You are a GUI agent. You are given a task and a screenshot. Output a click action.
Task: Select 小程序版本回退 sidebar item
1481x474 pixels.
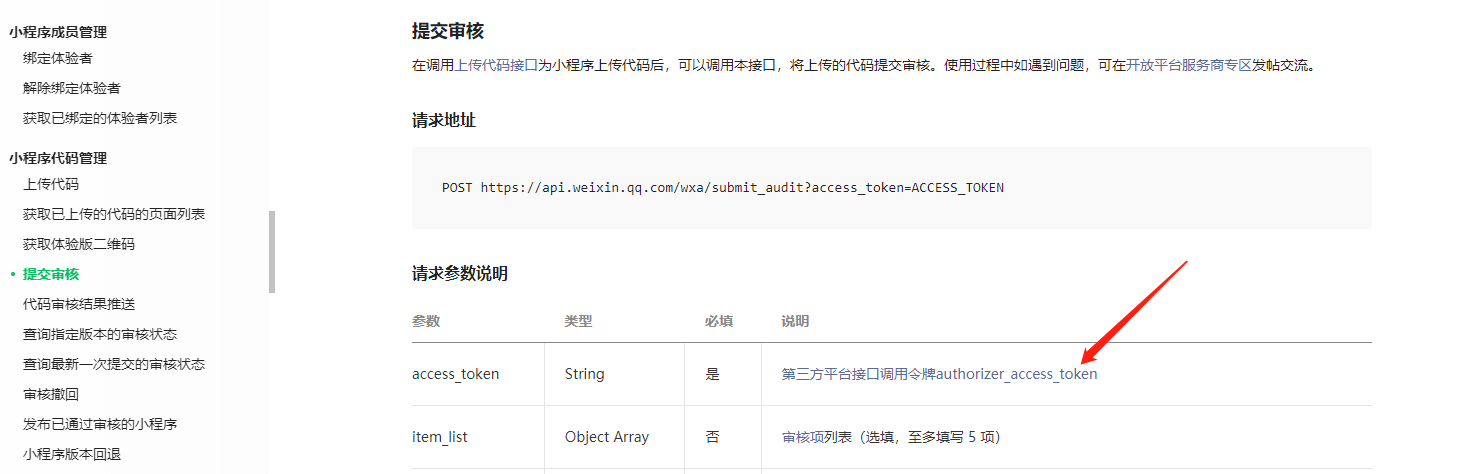coord(72,454)
